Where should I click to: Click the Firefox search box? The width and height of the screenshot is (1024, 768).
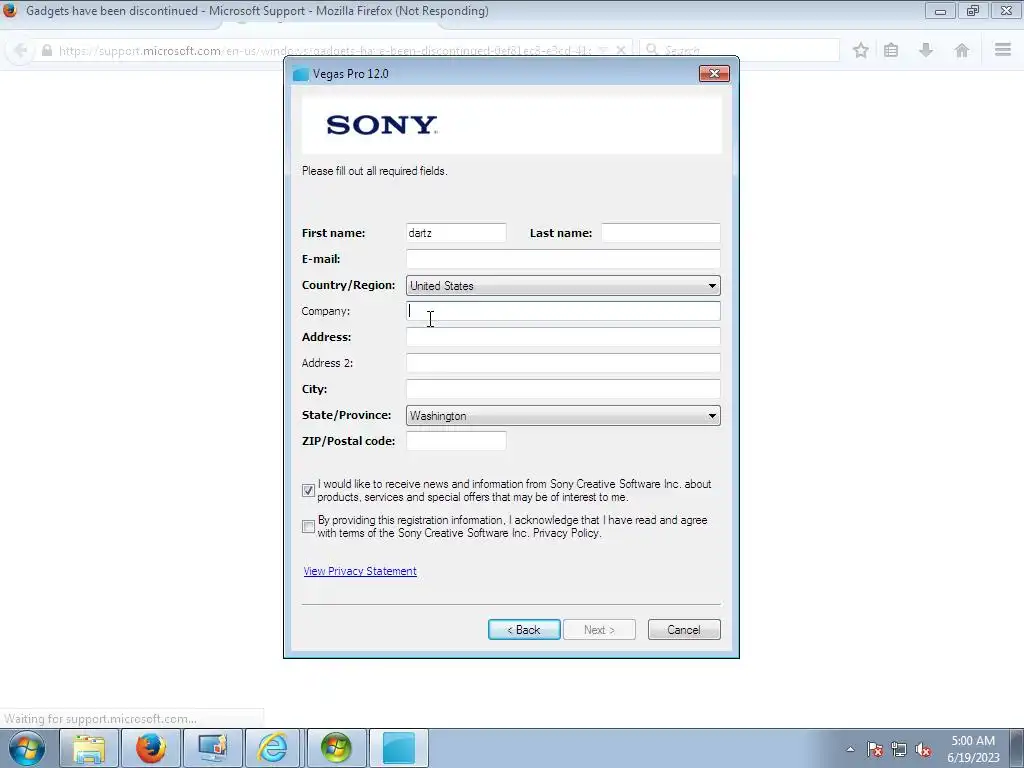[x=739, y=50]
